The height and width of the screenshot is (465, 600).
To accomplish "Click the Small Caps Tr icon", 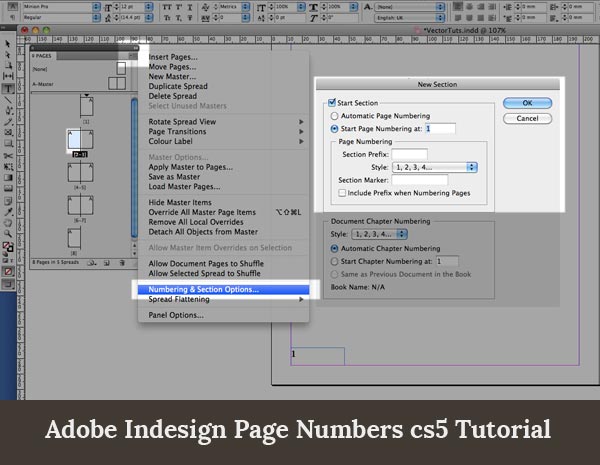I will pos(167,18).
